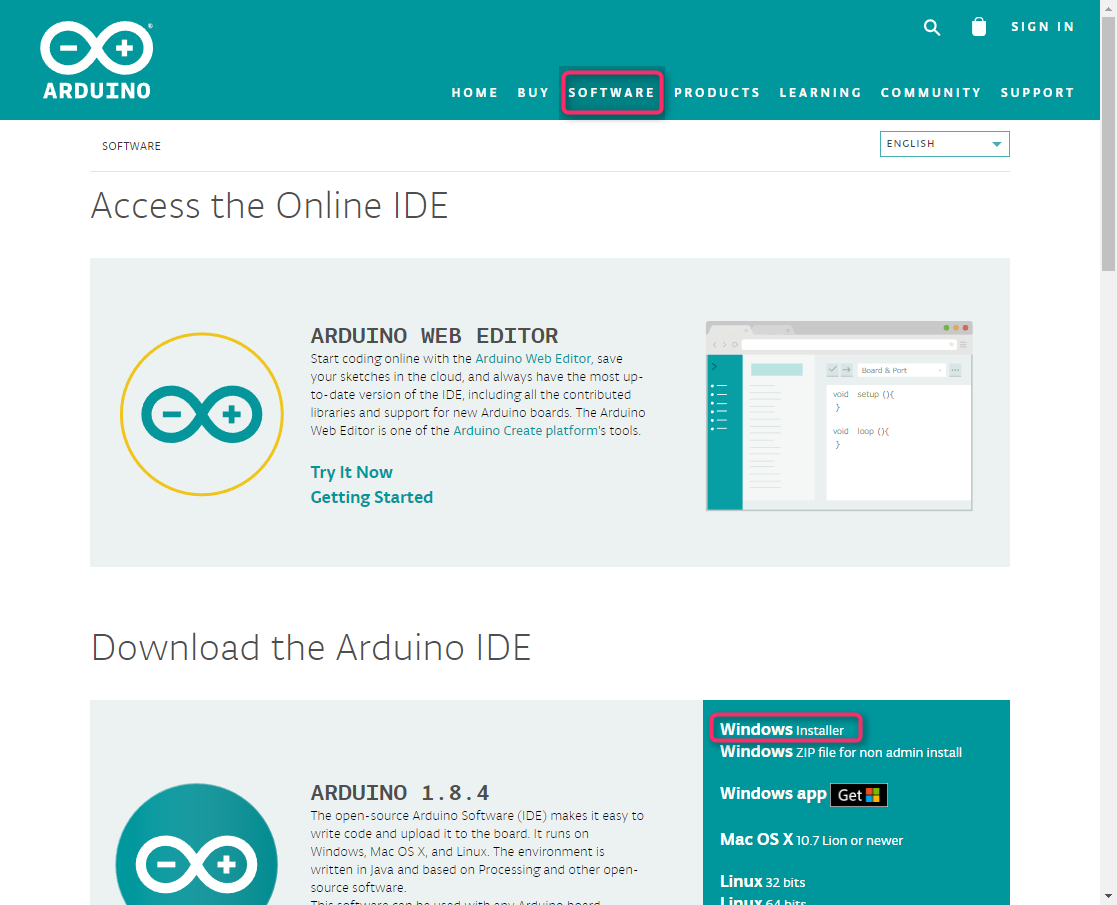Click the ARDUINO 1.8.4 heading
The height and width of the screenshot is (905, 1117).
click(x=400, y=792)
